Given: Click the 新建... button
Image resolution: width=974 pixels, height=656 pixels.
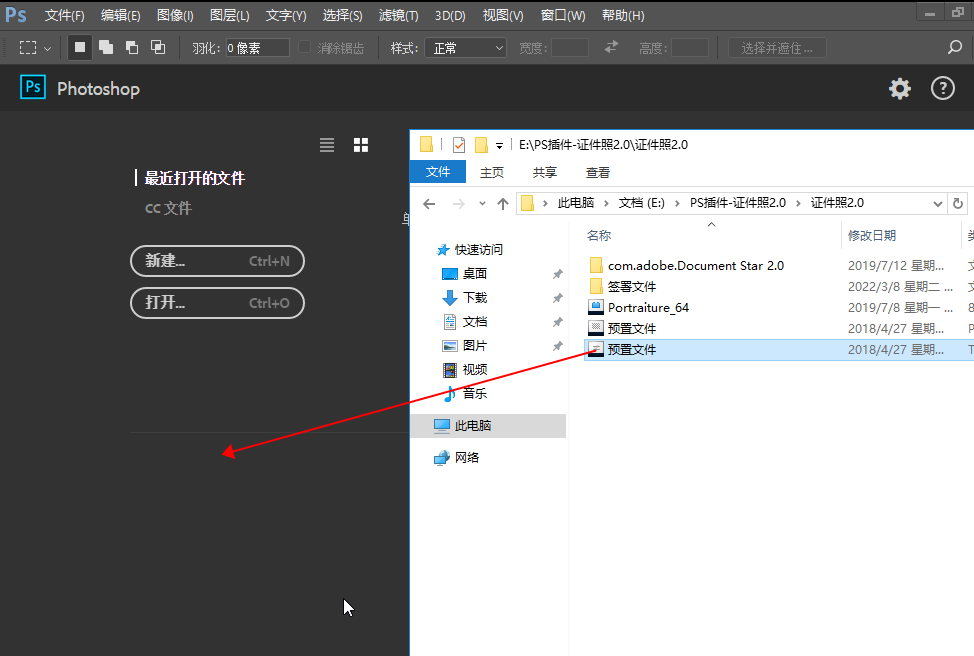Looking at the screenshot, I should click(x=217, y=261).
